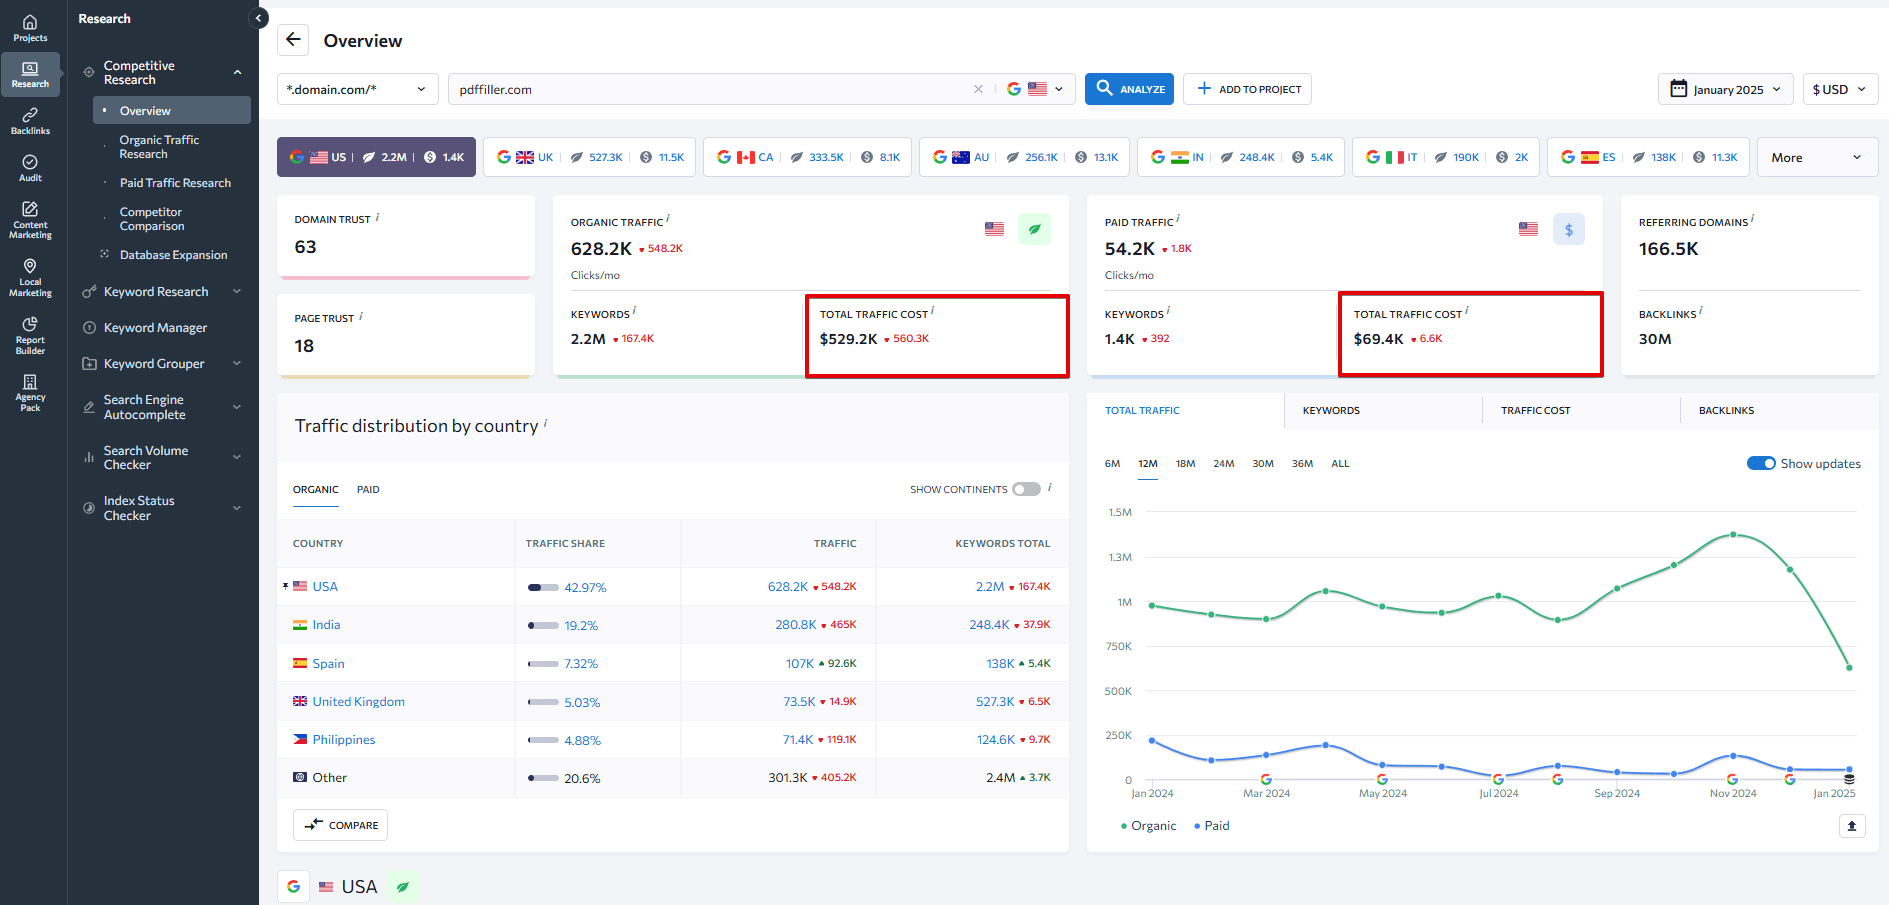Click the Traffic distribution info icon
1889x905 pixels.
coord(545,423)
